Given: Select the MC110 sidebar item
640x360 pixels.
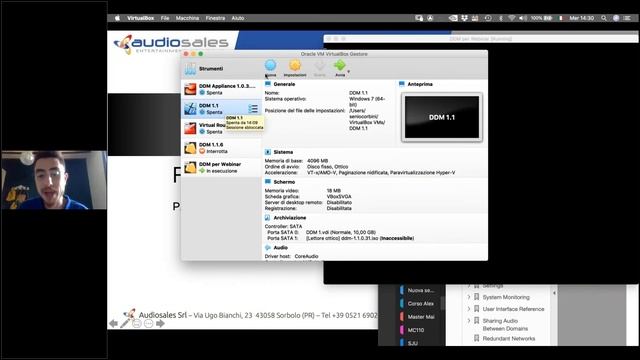Looking at the screenshot, I should click(x=416, y=330).
